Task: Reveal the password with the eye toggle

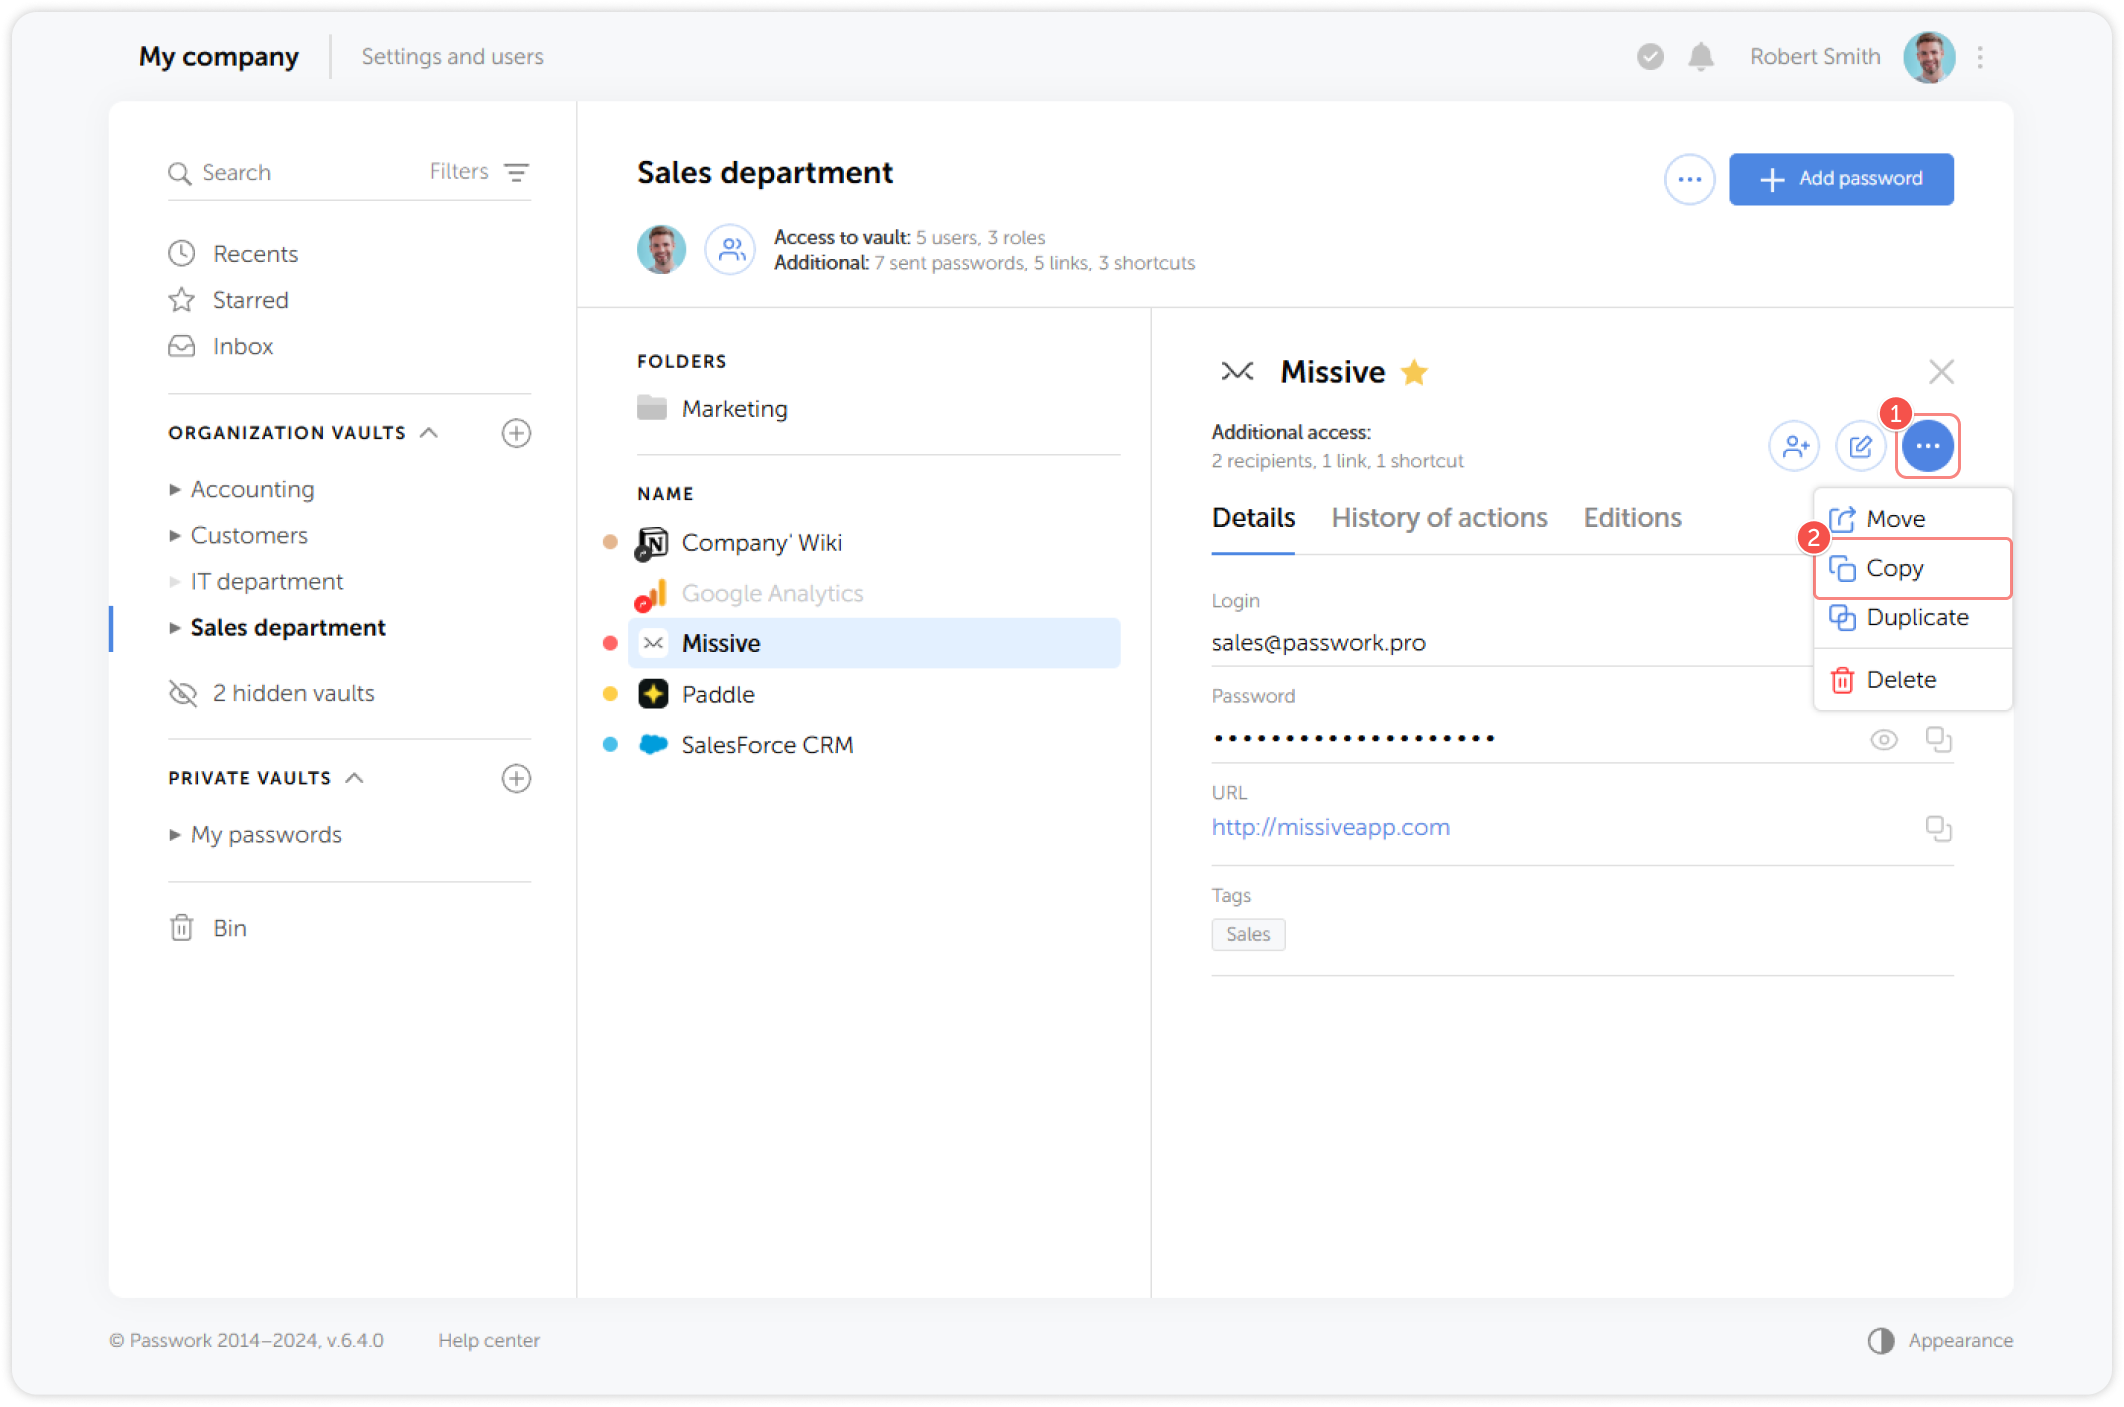Action: click(1883, 739)
